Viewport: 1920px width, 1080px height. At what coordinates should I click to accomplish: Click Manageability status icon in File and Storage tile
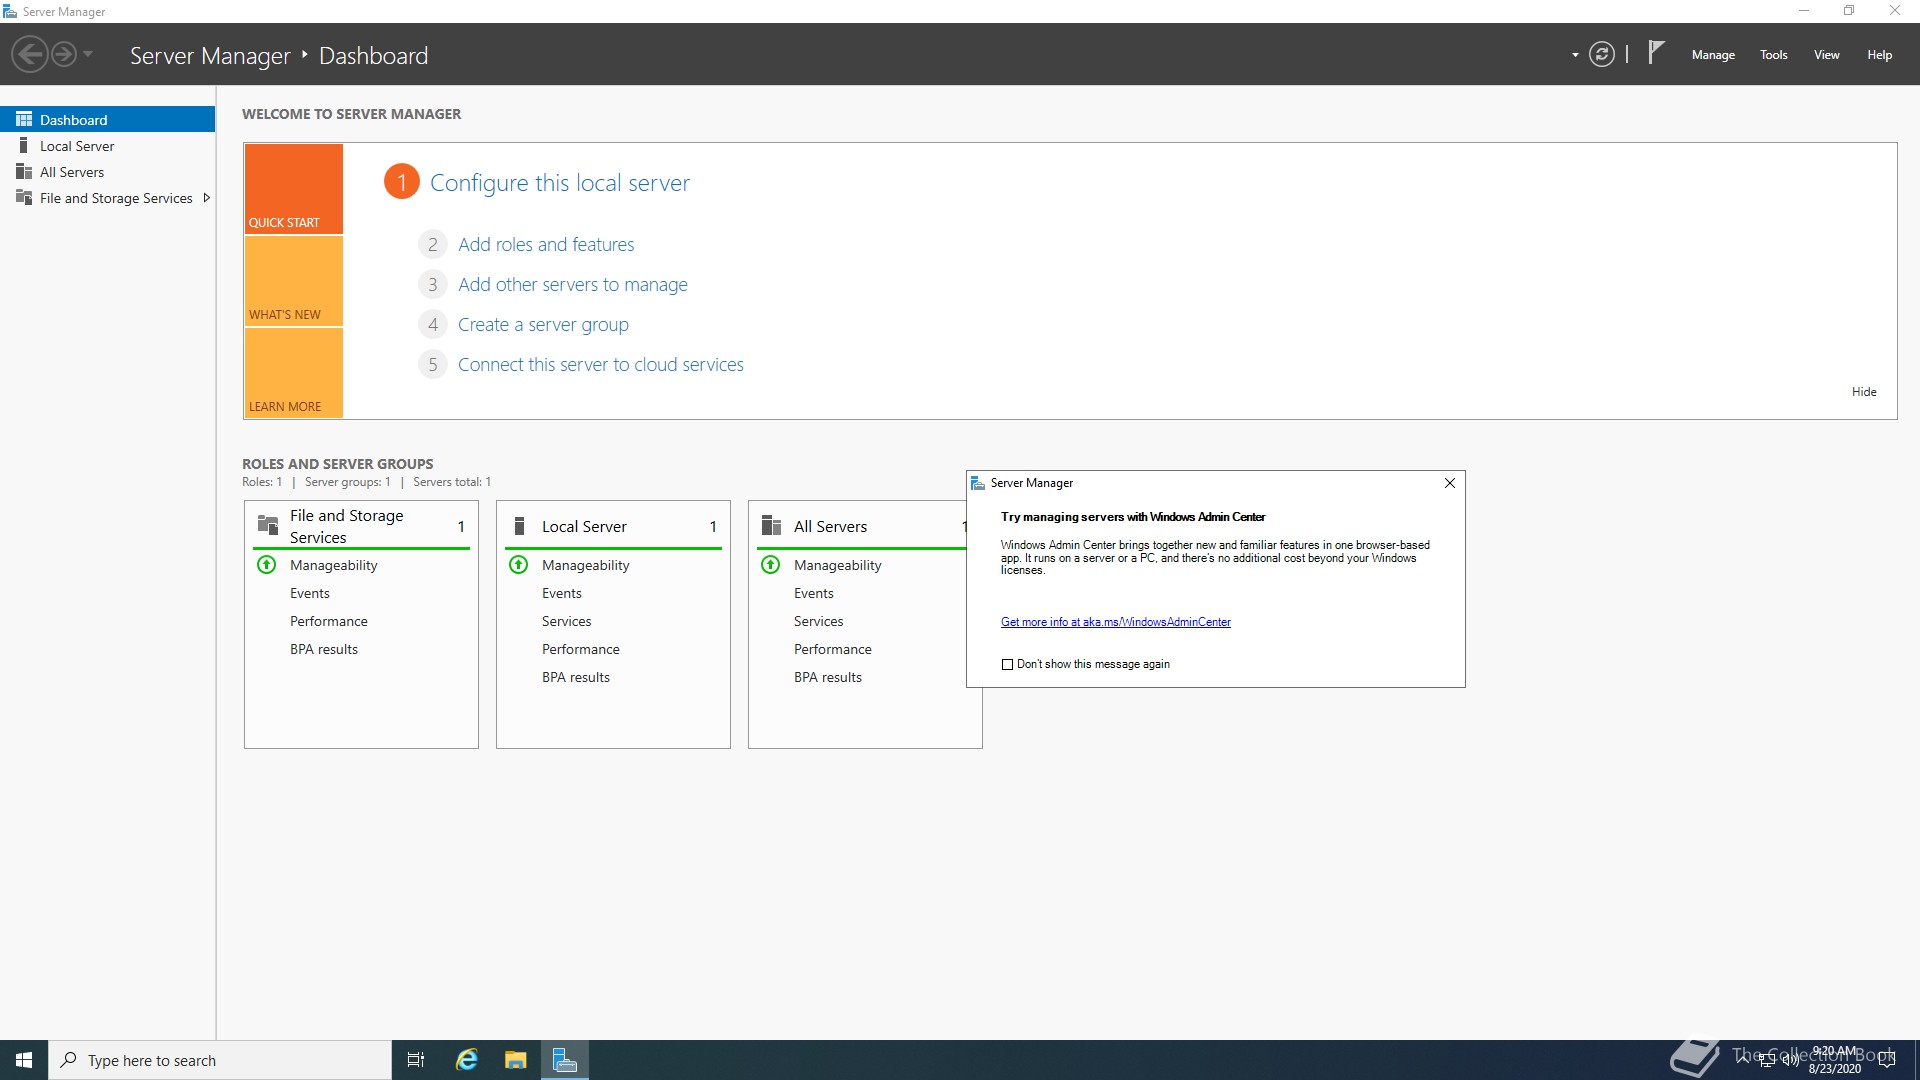tap(267, 565)
